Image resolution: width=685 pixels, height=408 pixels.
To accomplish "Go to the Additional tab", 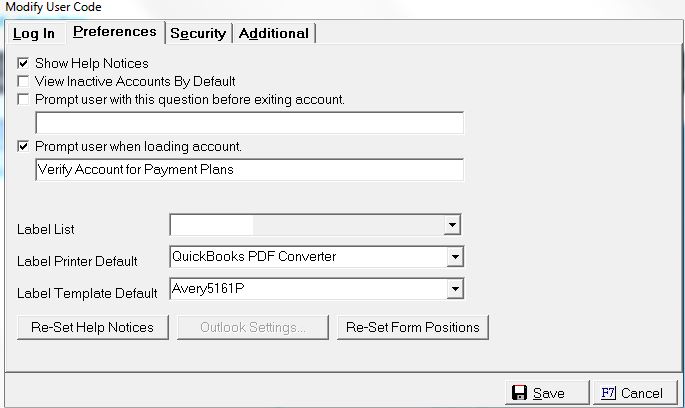I will tap(273, 34).
